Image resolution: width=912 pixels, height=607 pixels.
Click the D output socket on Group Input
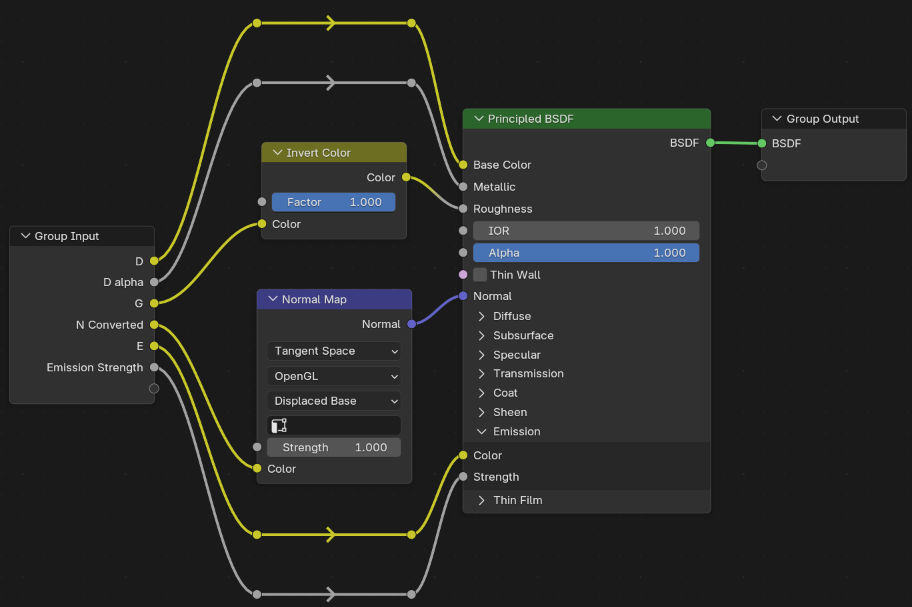[154, 261]
